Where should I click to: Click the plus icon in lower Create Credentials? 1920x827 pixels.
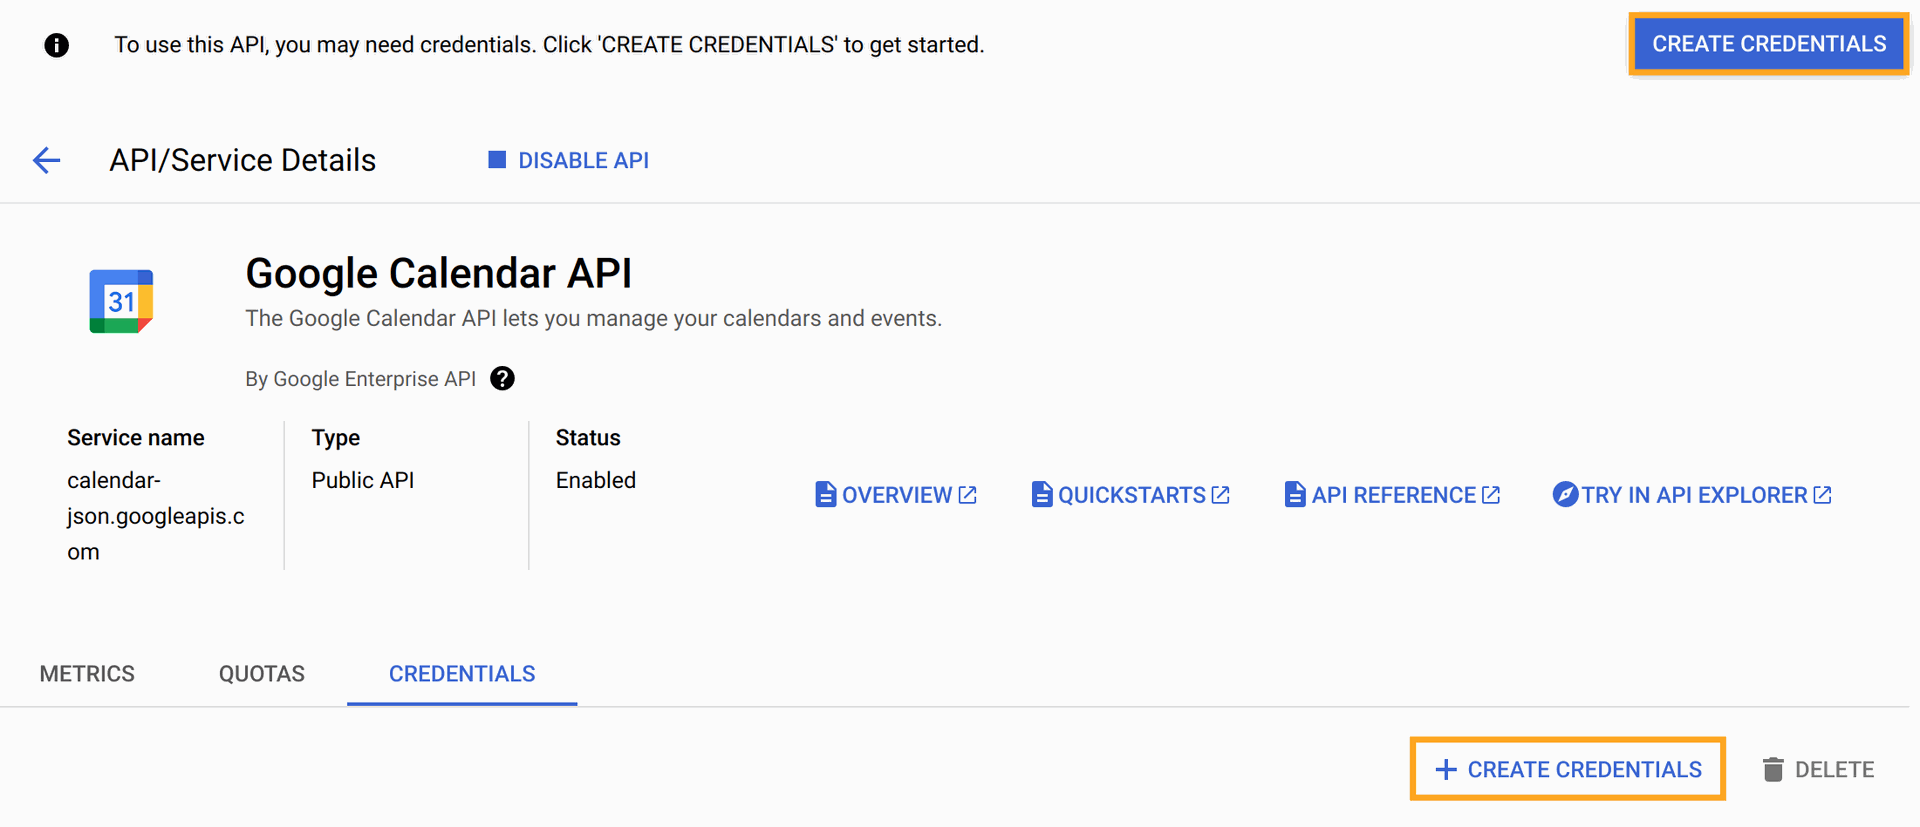[1446, 769]
